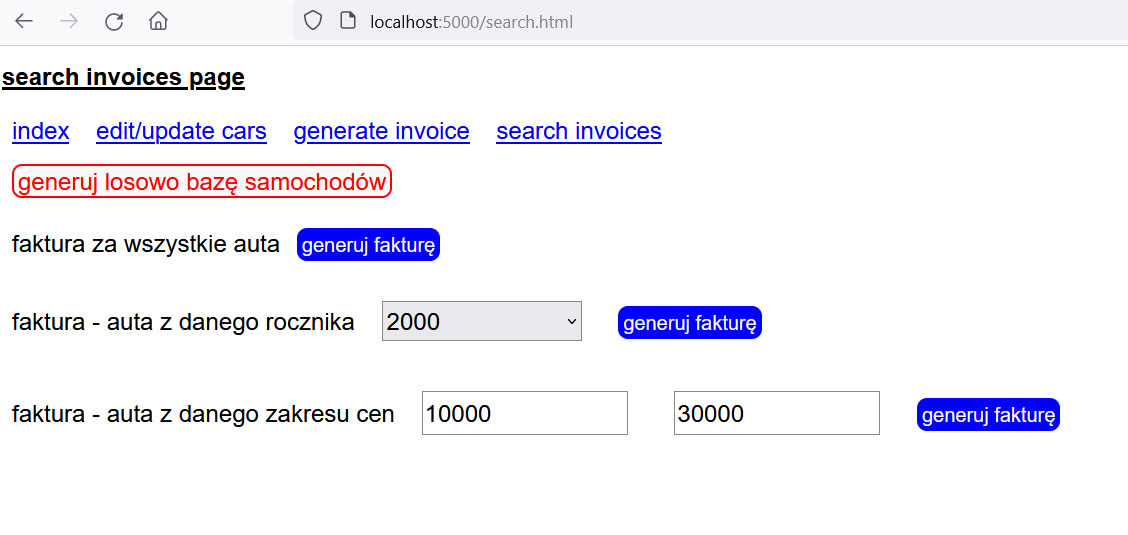Screen dimensions: 1128x535
Task: Click the browser forward arrow
Action: click(69, 21)
